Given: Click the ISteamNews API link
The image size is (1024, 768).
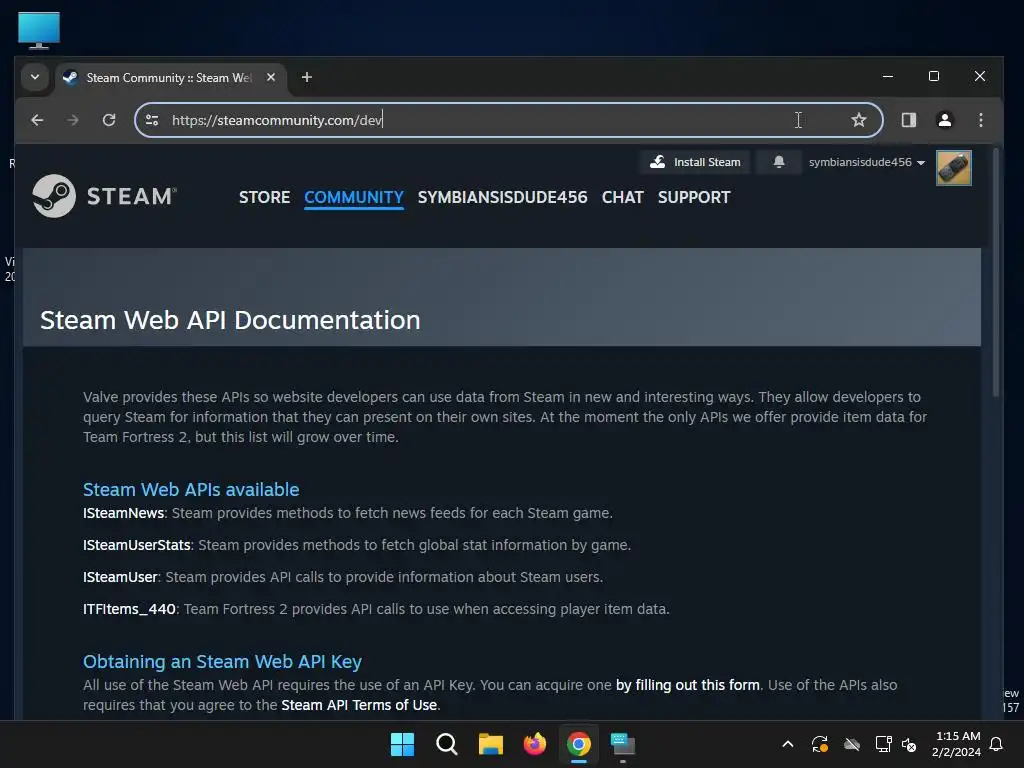Looking at the screenshot, I should click(x=123, y=513).
